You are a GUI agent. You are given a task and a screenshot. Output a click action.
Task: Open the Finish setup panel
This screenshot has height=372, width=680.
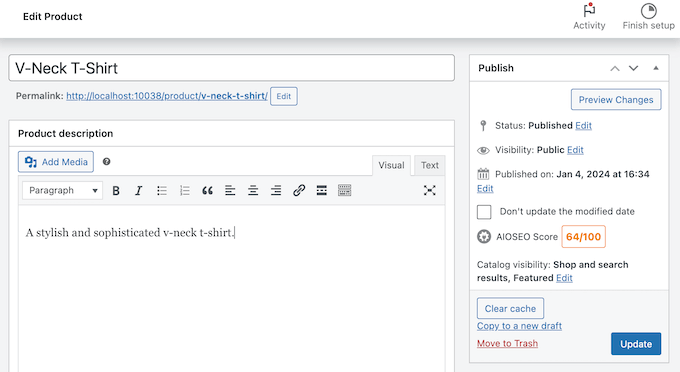click(648, 17)
